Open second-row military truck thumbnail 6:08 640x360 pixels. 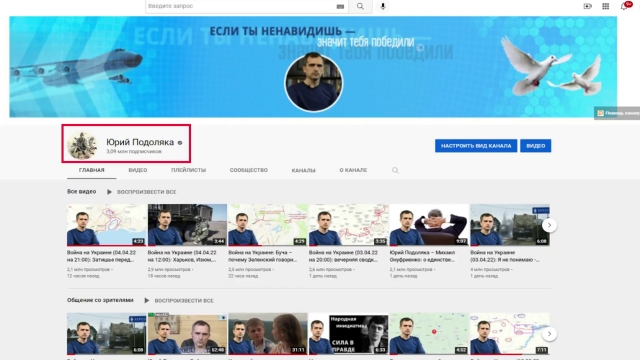[x=107, y=333]
